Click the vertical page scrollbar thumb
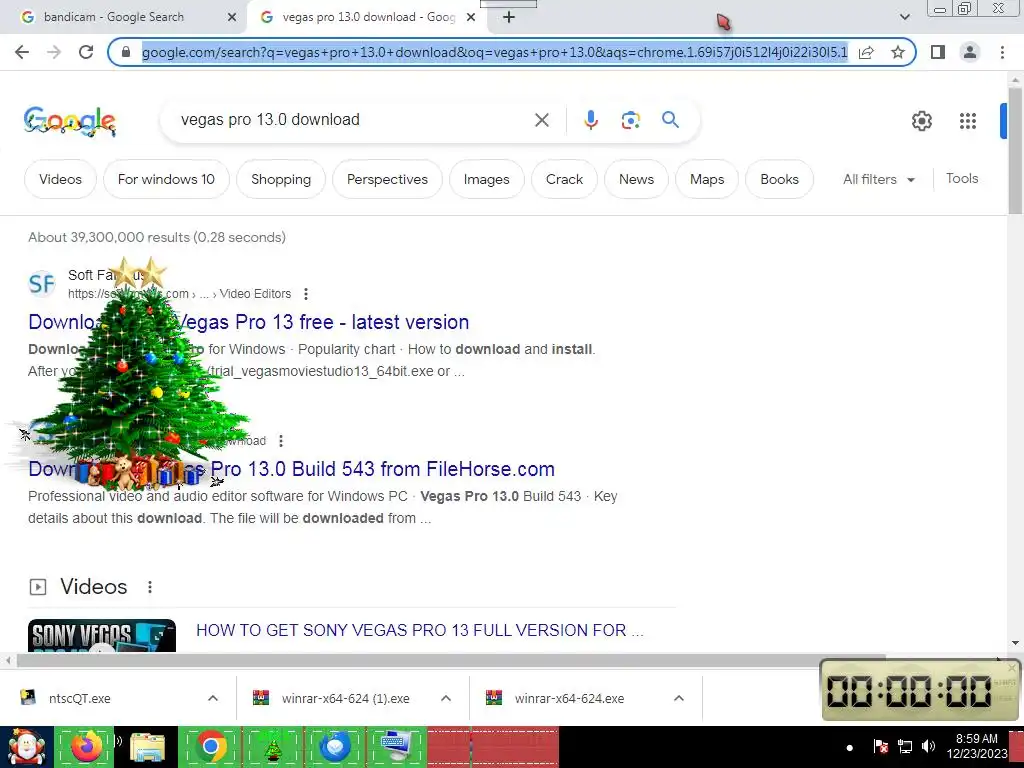Image resolution: width=1024 pixels, height=768 pixels. [x=1015, y=150]
